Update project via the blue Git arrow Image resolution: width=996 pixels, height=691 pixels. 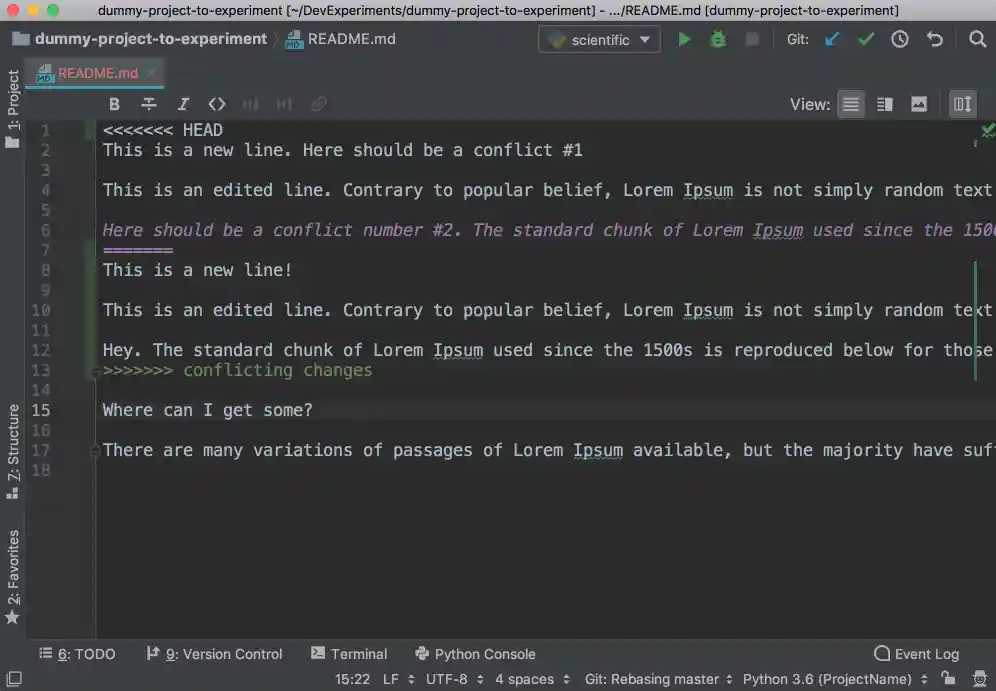click(832, 39)
